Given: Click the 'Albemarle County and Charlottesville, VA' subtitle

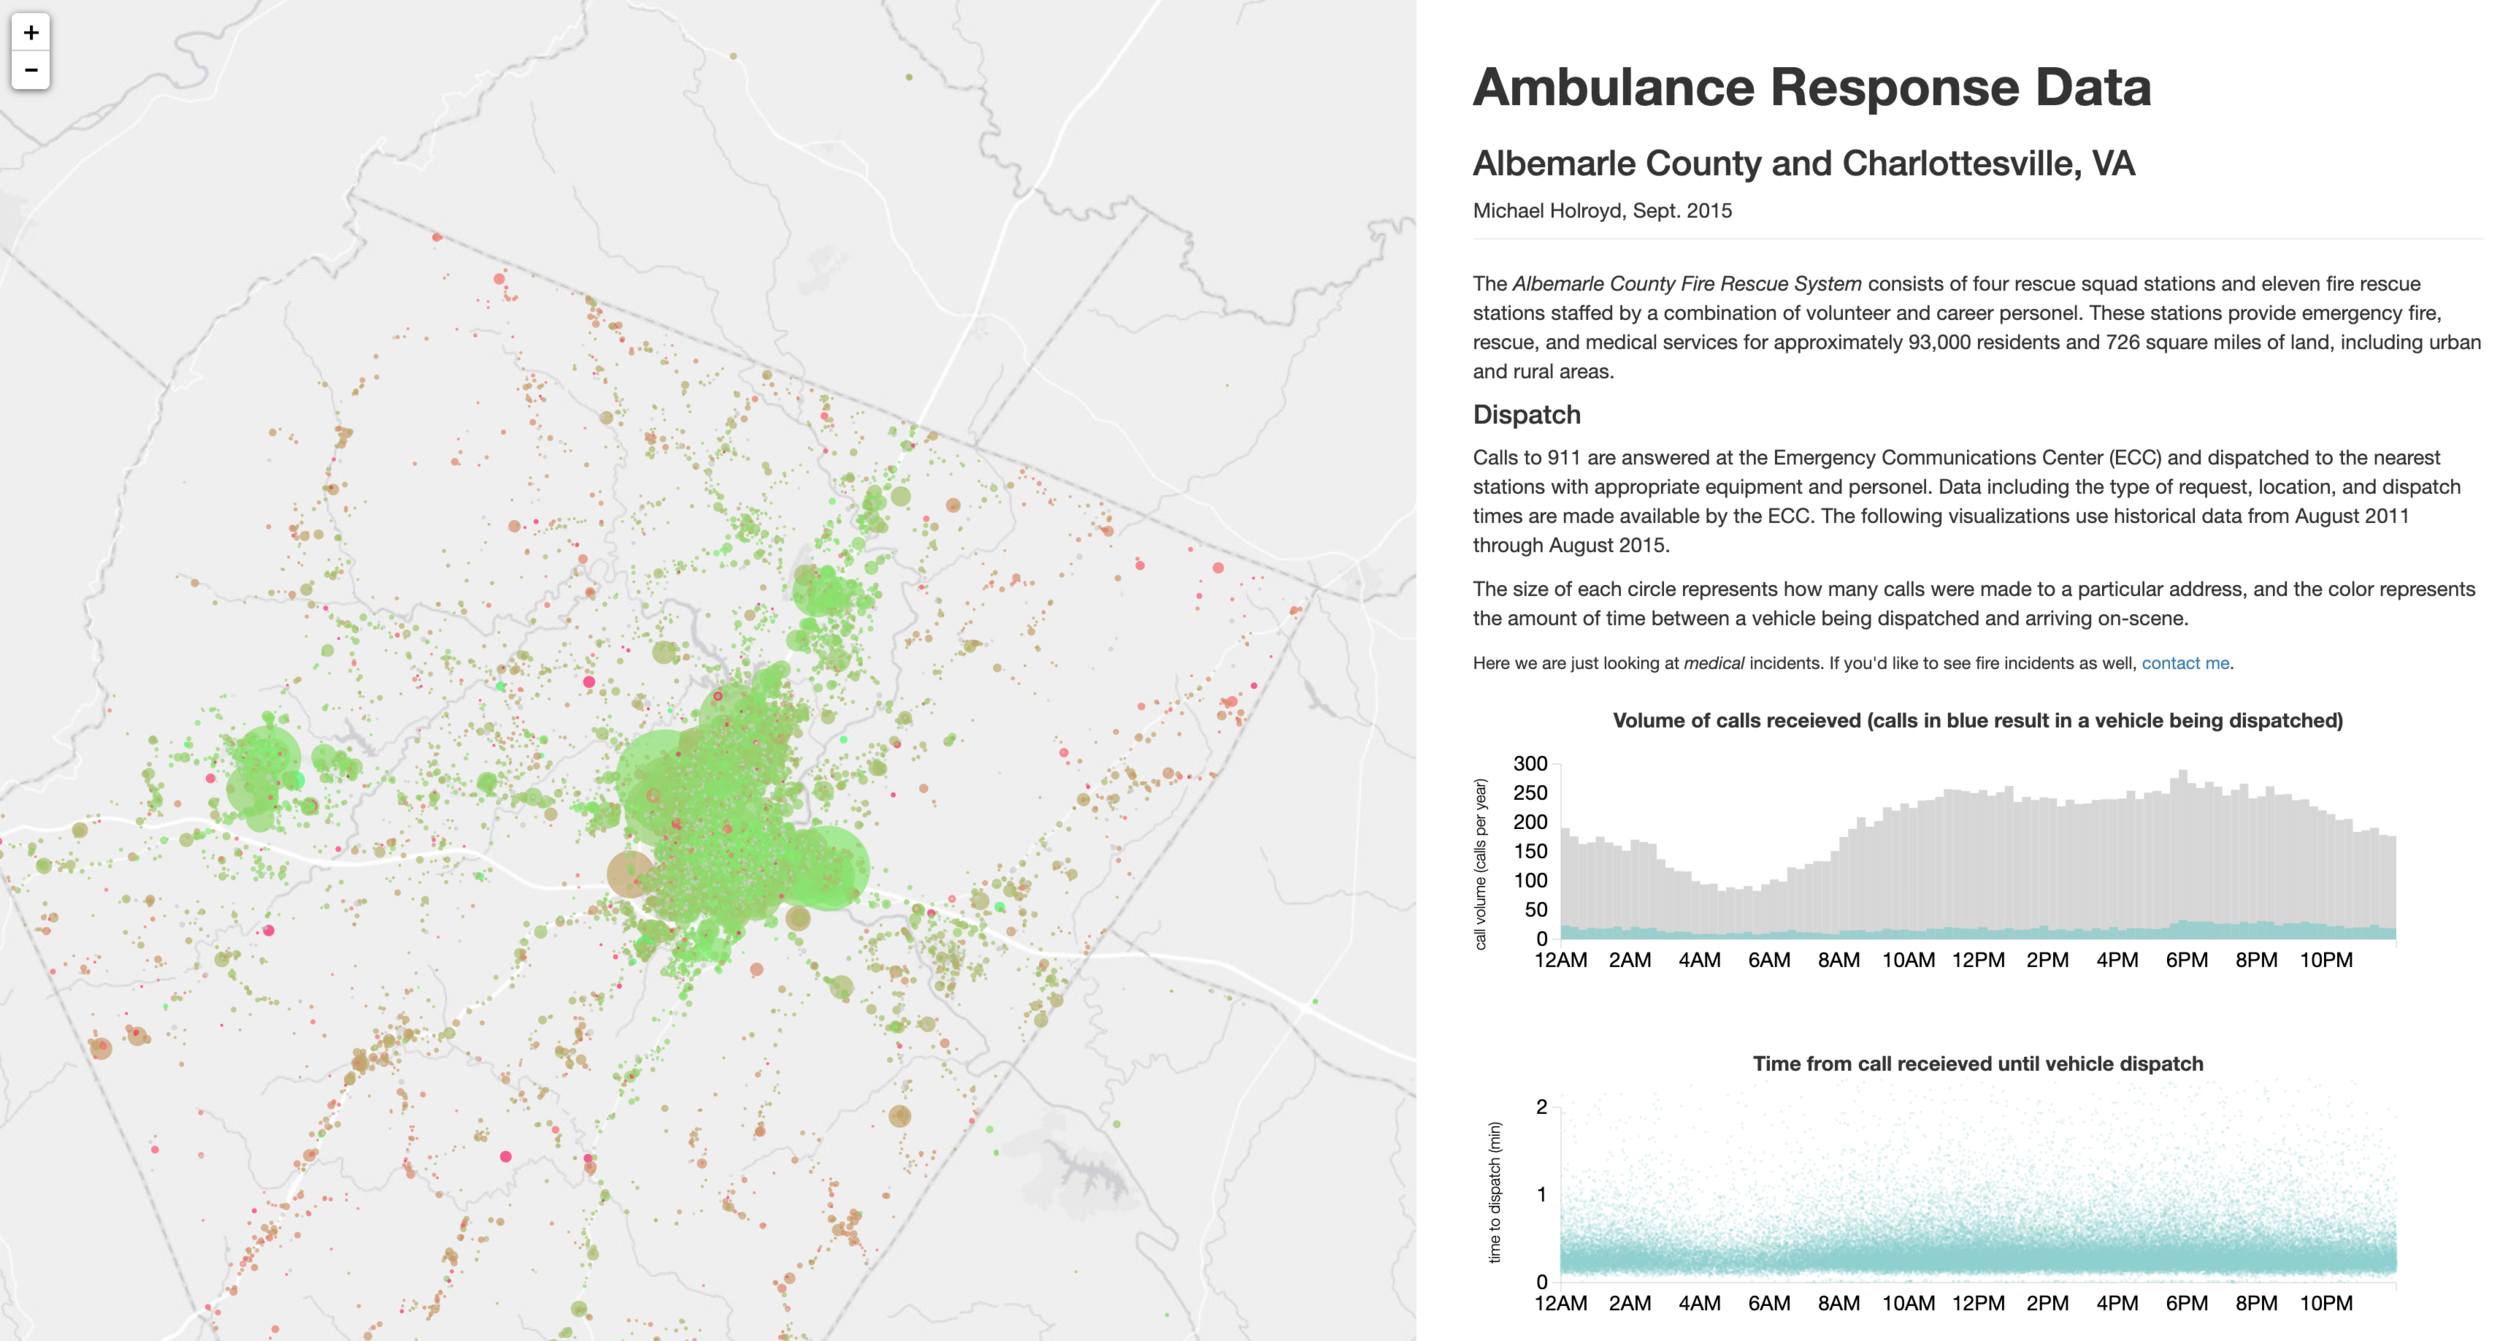Looking at the screenshot, I should [1803, 163].
